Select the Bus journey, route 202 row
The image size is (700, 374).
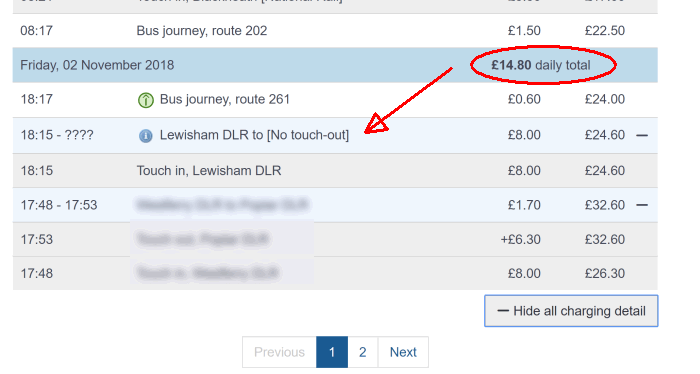[335, 31]
